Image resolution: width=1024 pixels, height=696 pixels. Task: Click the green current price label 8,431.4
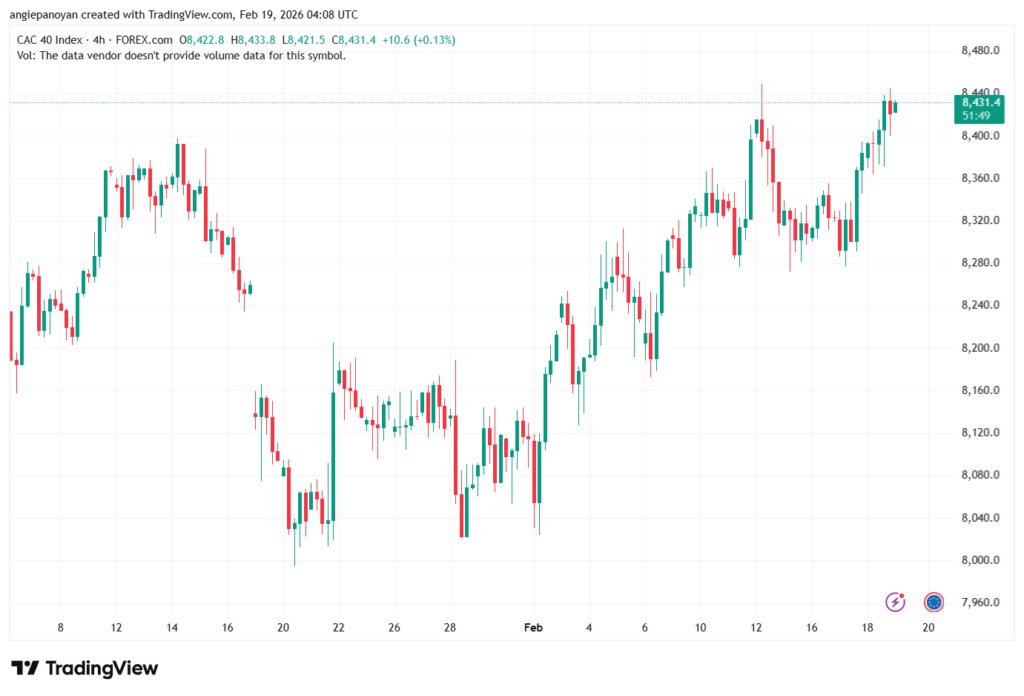[980, 102]
